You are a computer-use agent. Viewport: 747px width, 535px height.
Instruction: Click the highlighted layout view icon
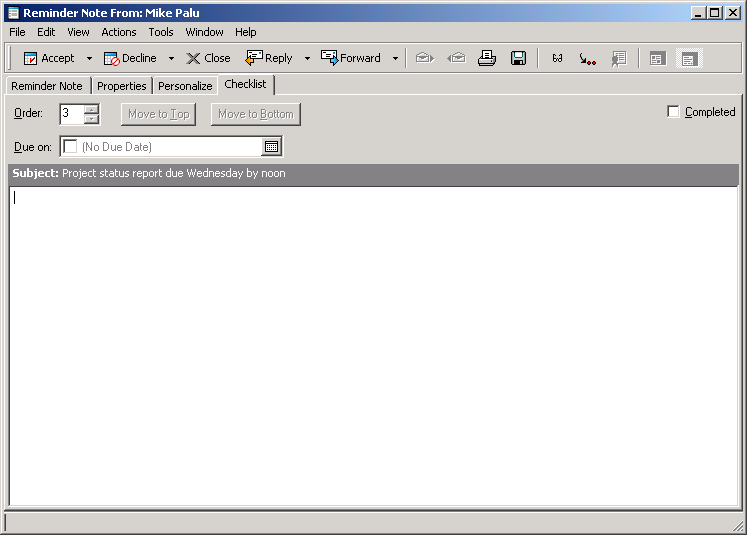click(689, 59)
